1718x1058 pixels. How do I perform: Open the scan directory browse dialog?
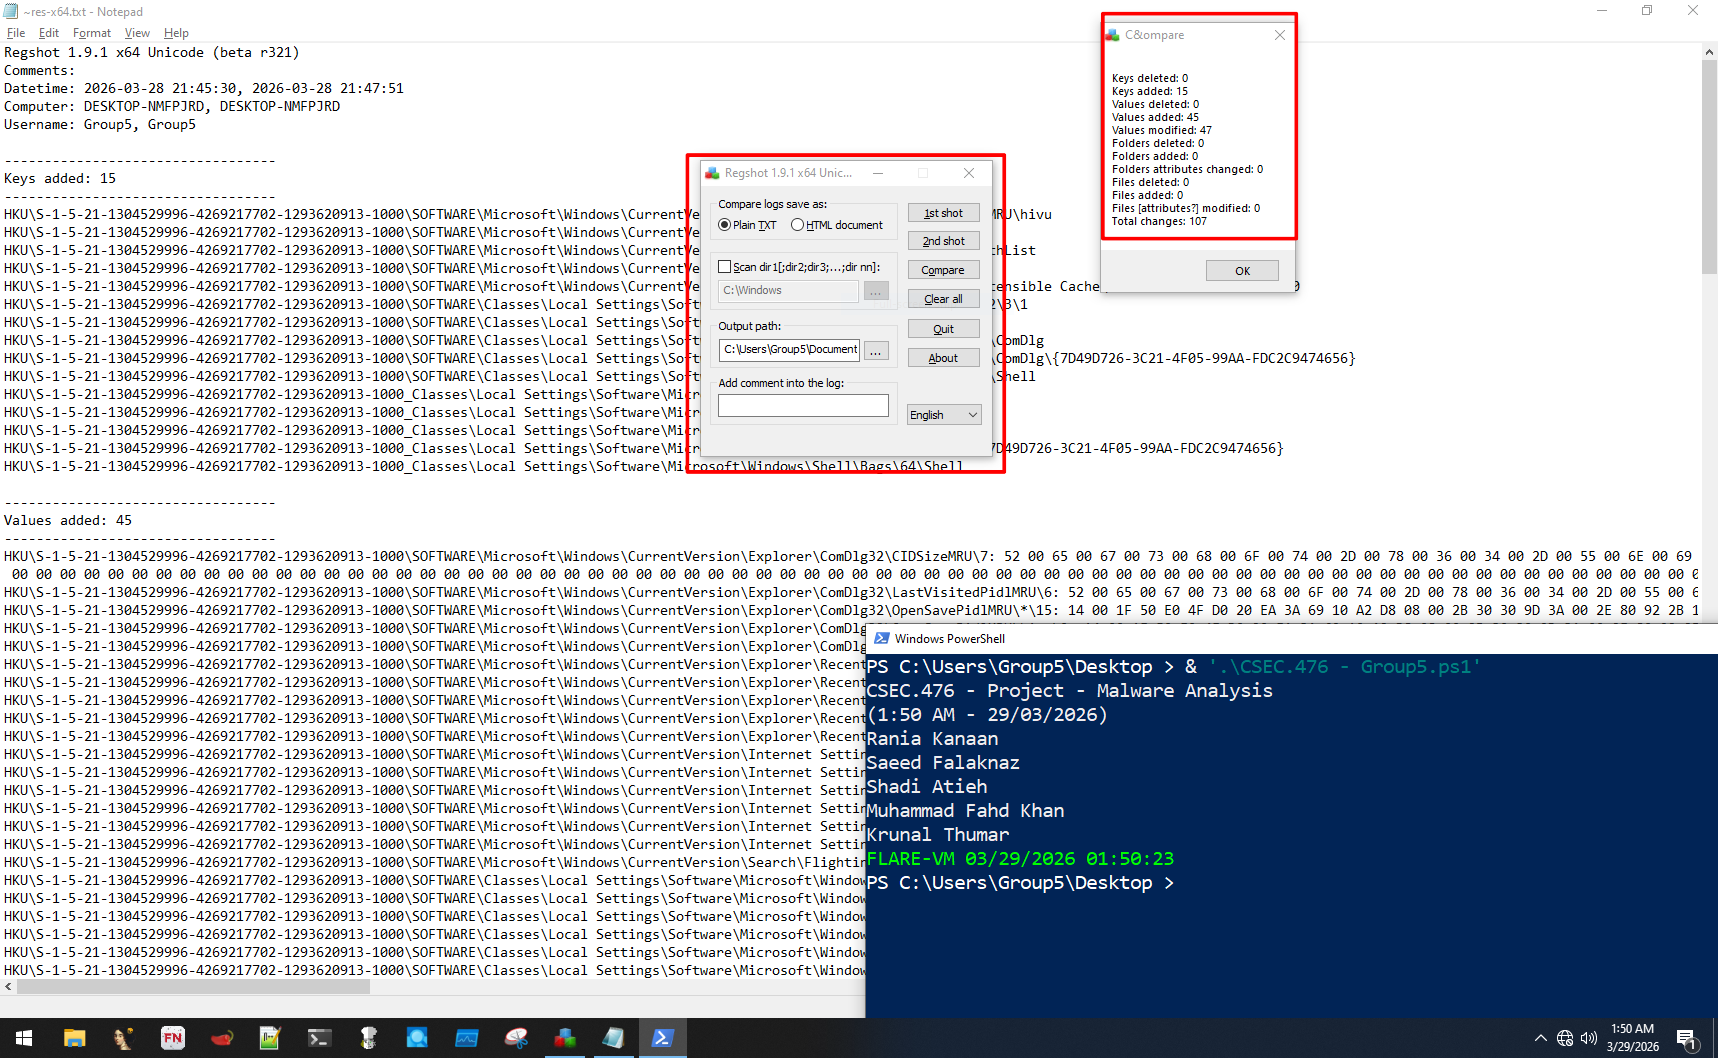(876, 291)
